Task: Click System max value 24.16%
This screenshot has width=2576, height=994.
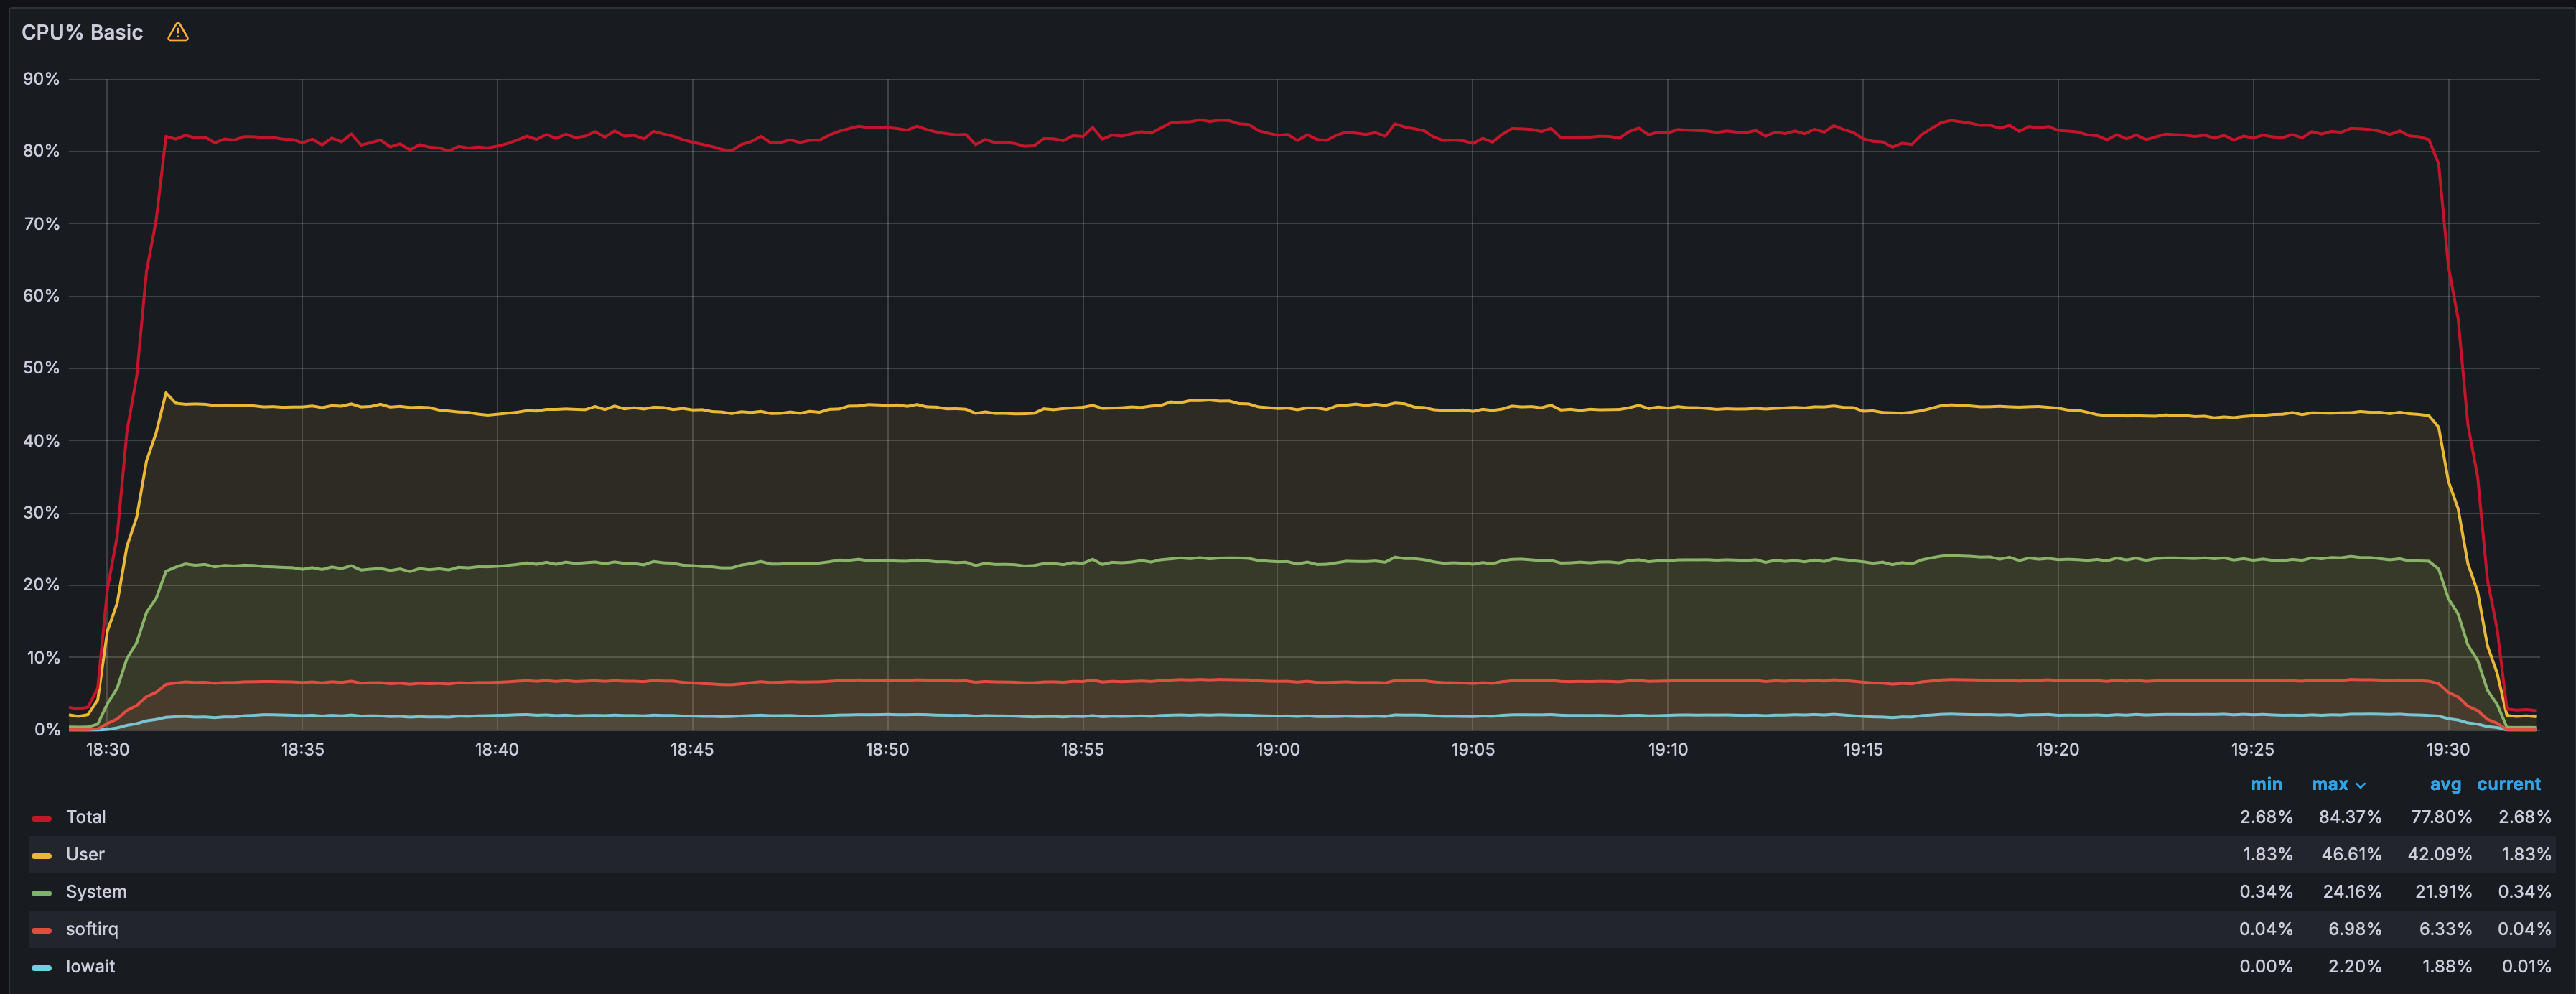Action: pos(2351,891)
